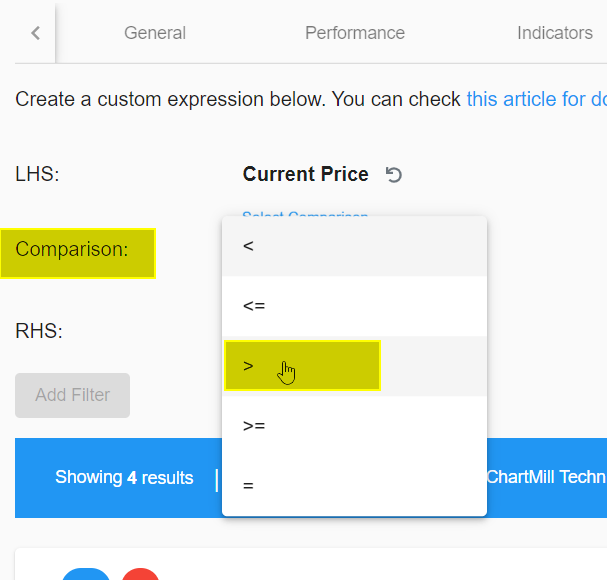Choose the less-than '<' comparison option
This screenshot has width=607, height=580.
pyautogui.click(x=354, y=246)
